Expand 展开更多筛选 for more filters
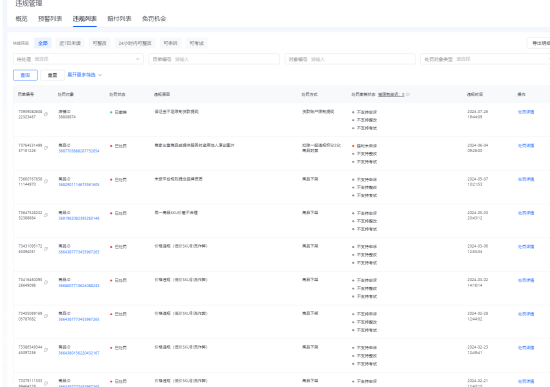Viewport: 550px width, 387px height. click(x=85, y=75)
